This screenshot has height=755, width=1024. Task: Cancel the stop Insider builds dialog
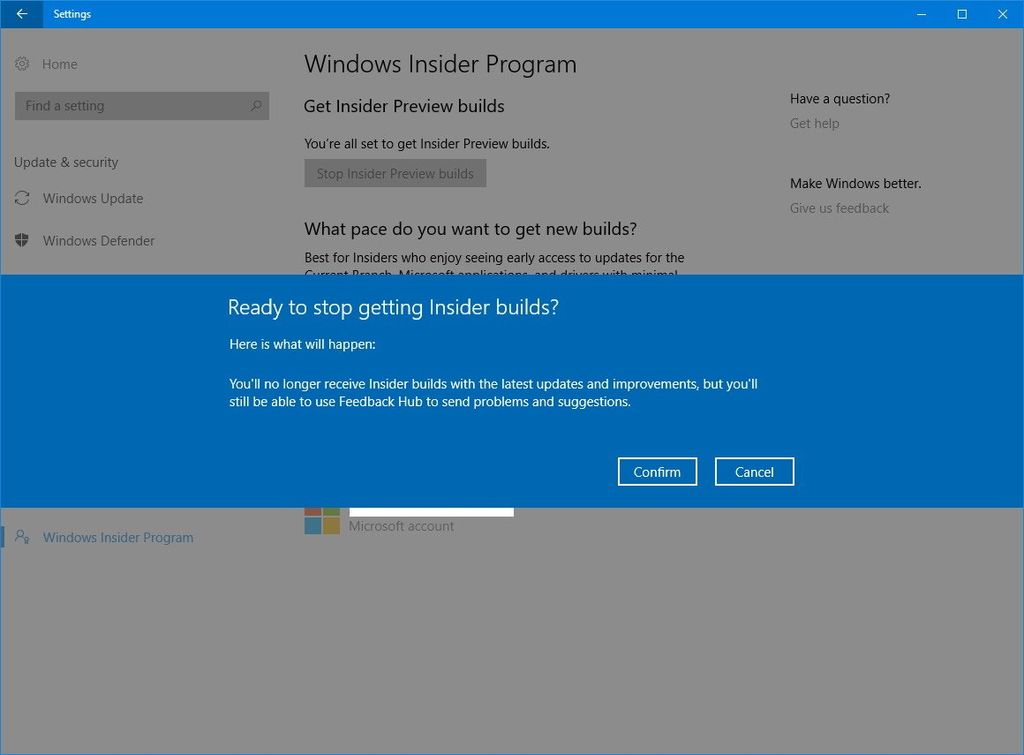click(x=754, y=471)
